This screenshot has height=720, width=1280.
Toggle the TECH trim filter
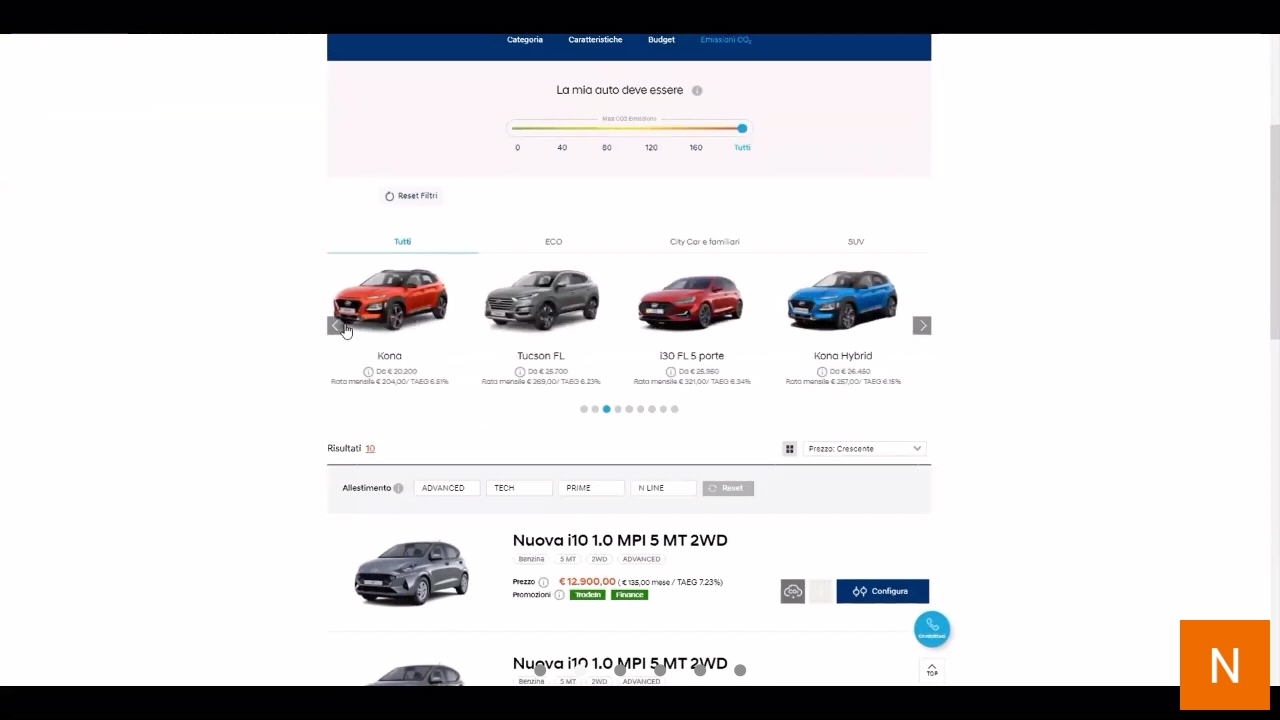pyautogui.click(x=519, y=488)
